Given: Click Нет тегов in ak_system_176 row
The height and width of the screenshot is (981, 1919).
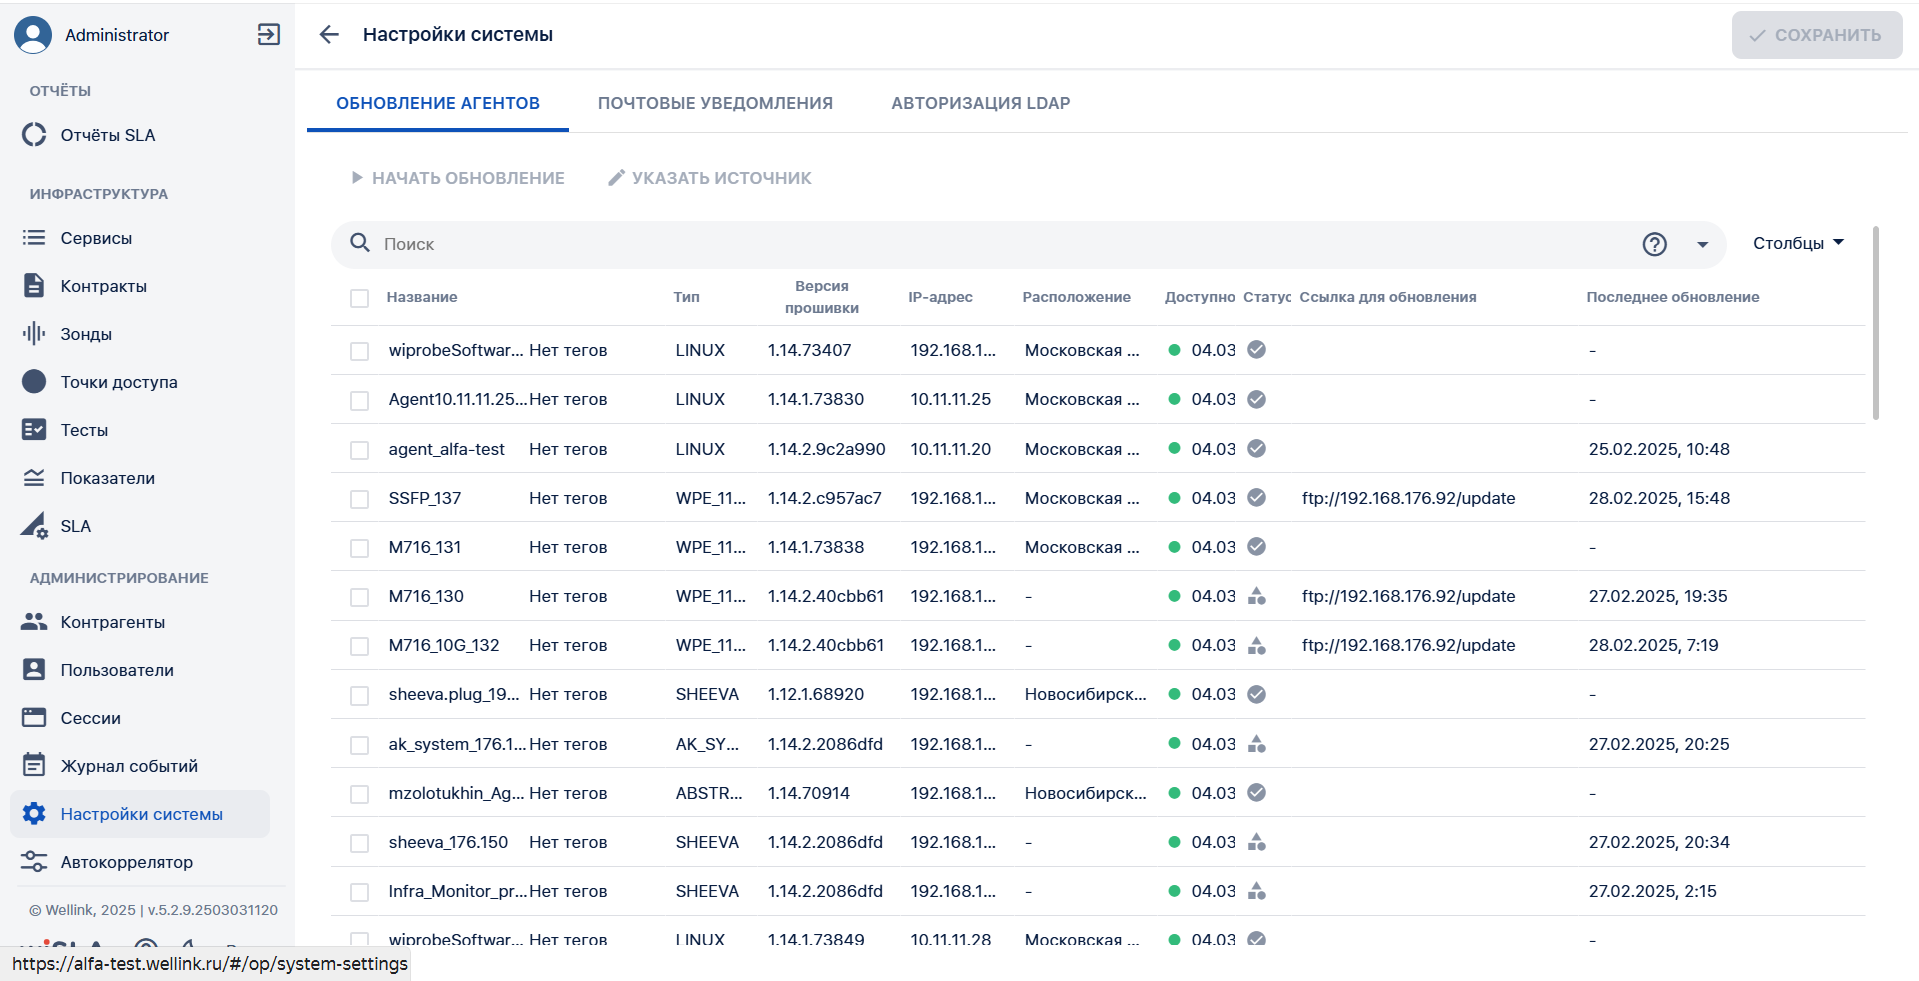Looking at the screenshot, I should [568, 744].
